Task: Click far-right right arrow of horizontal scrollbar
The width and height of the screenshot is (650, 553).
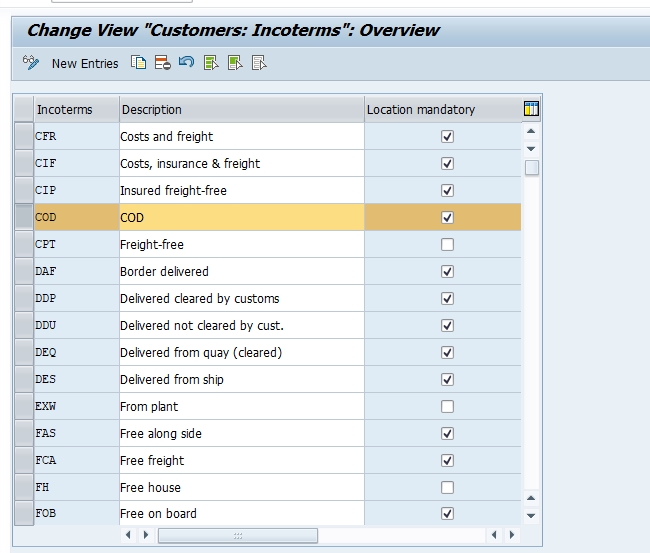Action: point(512,535)
